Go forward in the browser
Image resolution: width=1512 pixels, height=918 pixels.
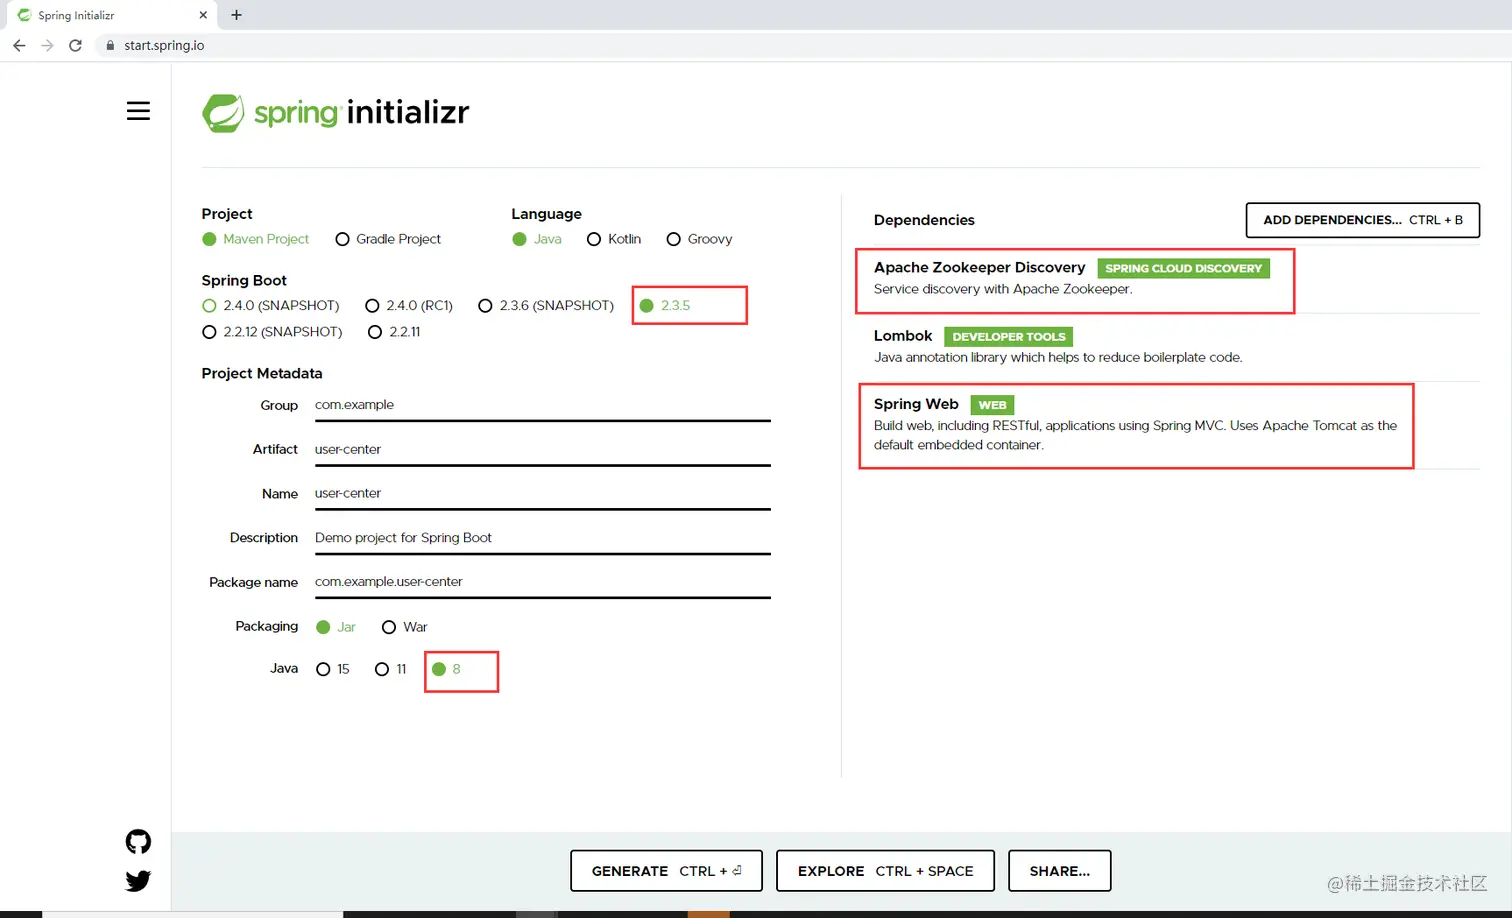(x=47, y=45)
